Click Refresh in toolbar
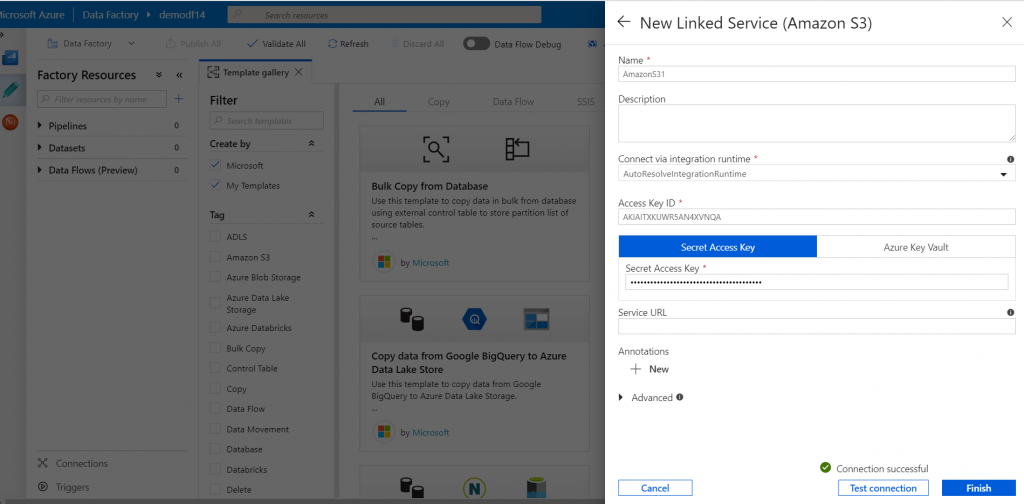This screenshot has width=1024, height=504. point(348,44)
